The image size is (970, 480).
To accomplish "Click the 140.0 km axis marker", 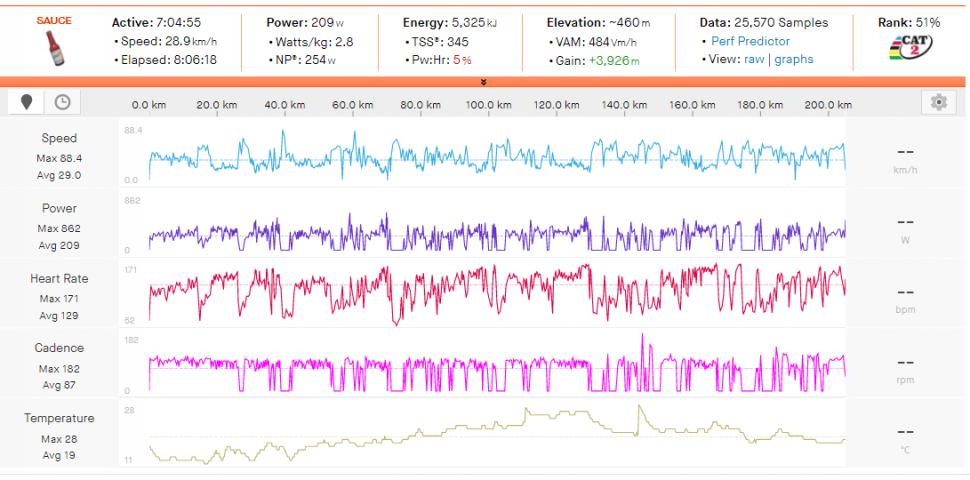I will [x=624, y=105].
